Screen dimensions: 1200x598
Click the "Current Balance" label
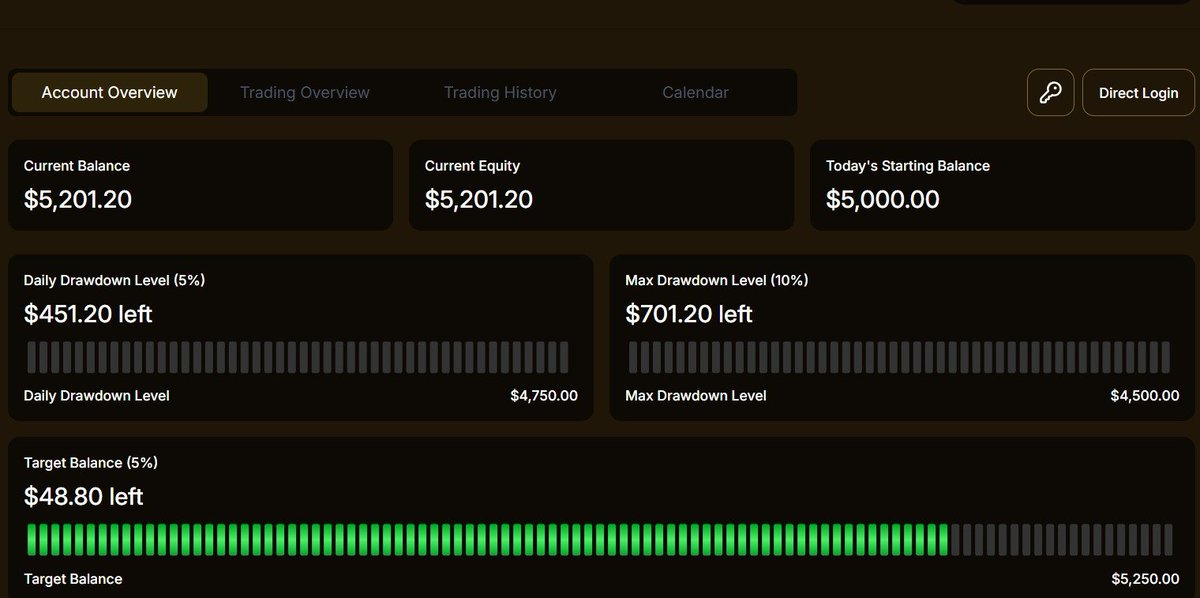[x=77, y=166]
